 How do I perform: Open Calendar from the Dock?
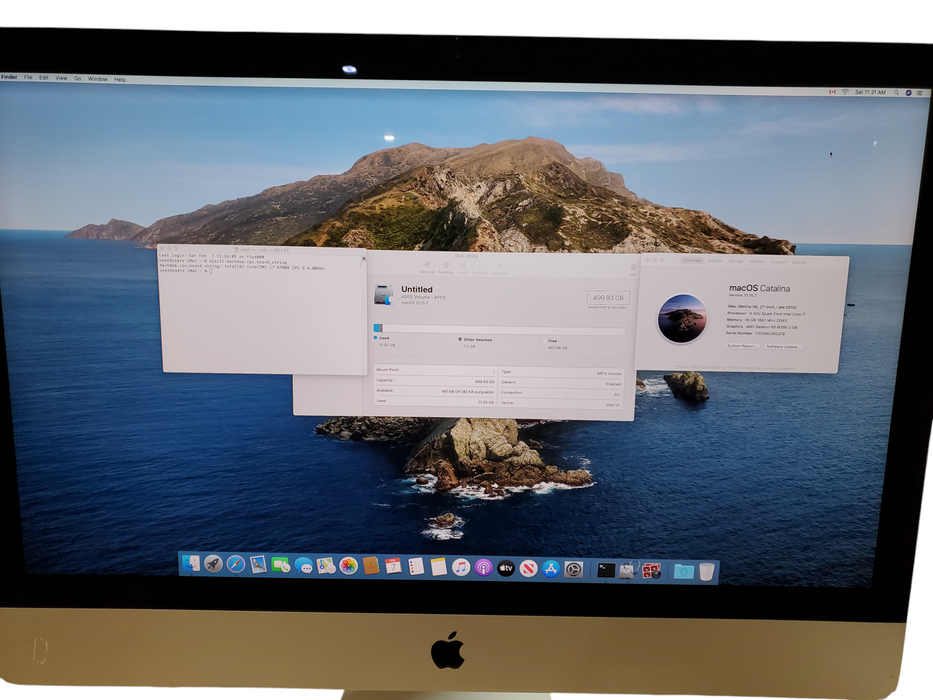pos(393,567)
